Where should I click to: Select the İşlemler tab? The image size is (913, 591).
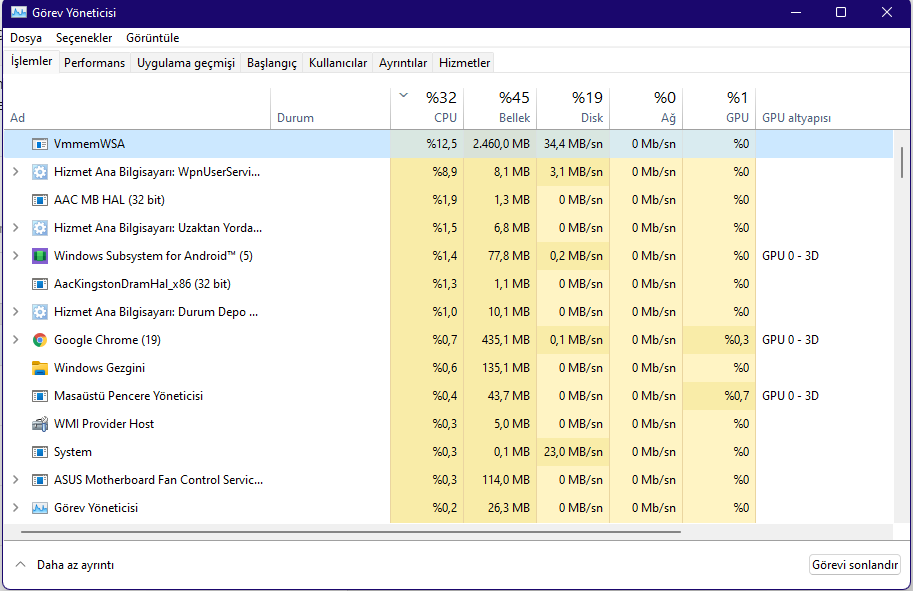[x=31, y=61]
